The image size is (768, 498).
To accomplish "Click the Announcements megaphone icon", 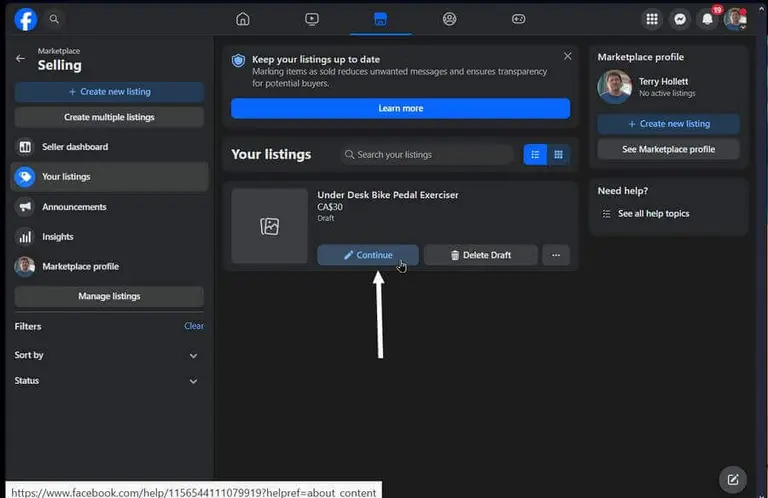I will 24,207.
